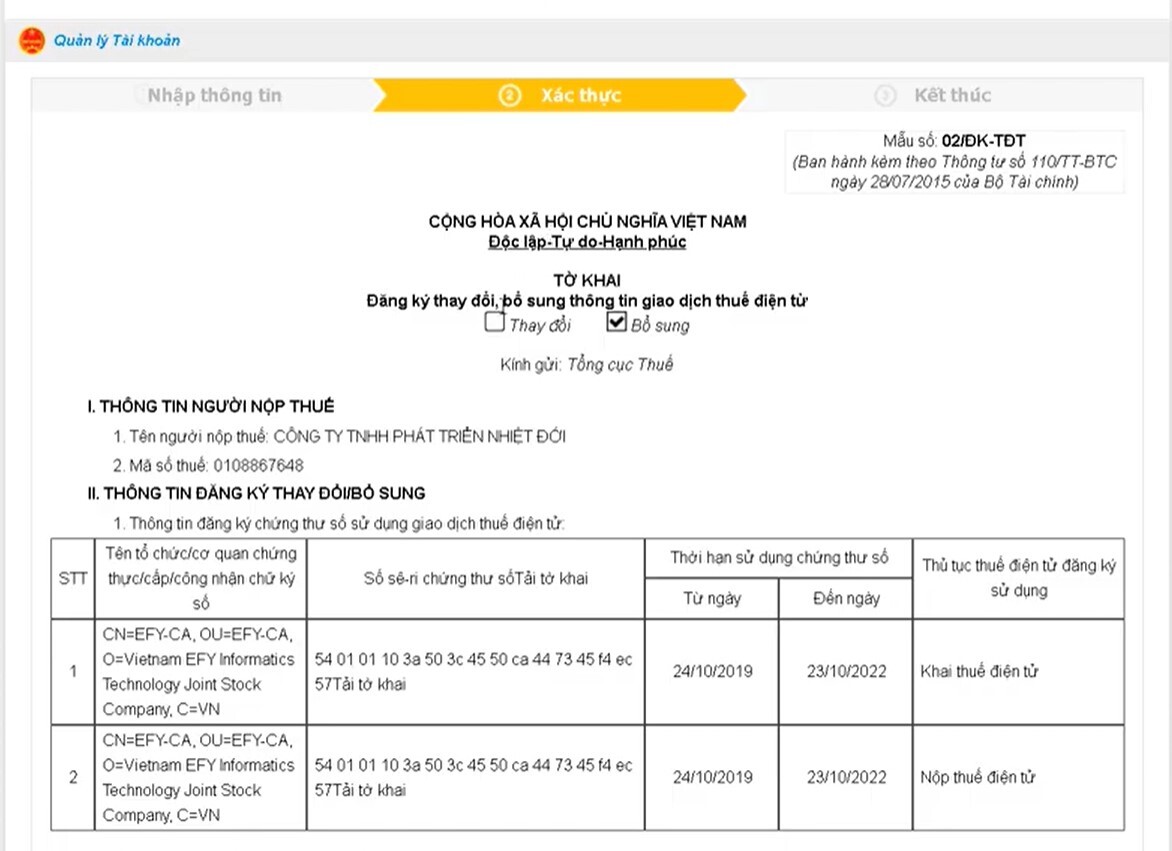
Task: Click the row 2 expiry date 23/10/2022
Action: [x=846, y=778]
